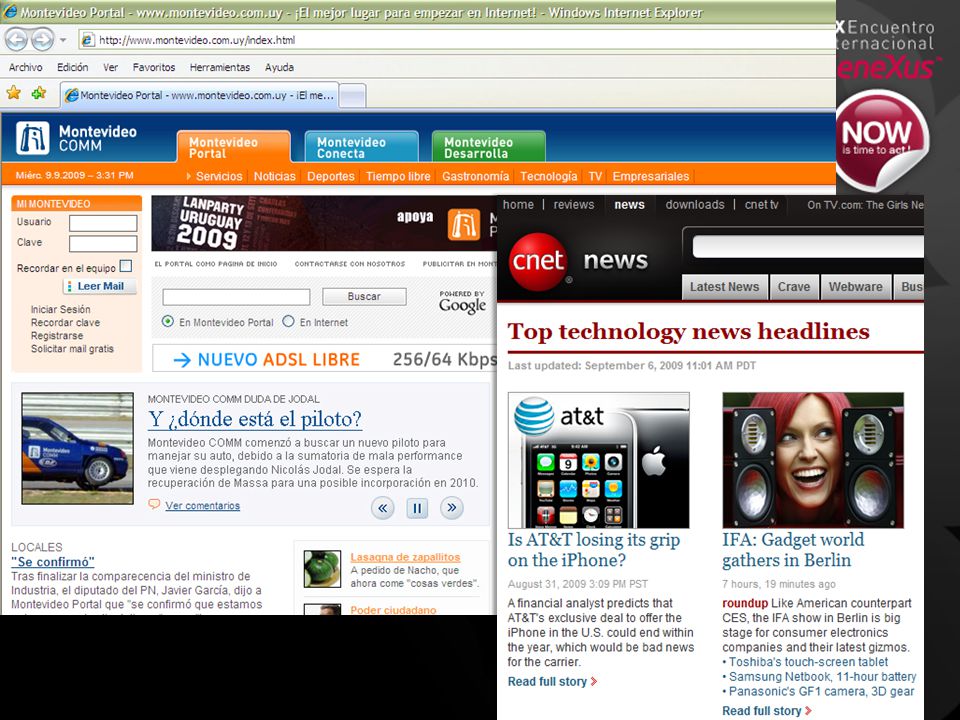
Task: Open the AT&T iPhone article image
Action: 599,460
